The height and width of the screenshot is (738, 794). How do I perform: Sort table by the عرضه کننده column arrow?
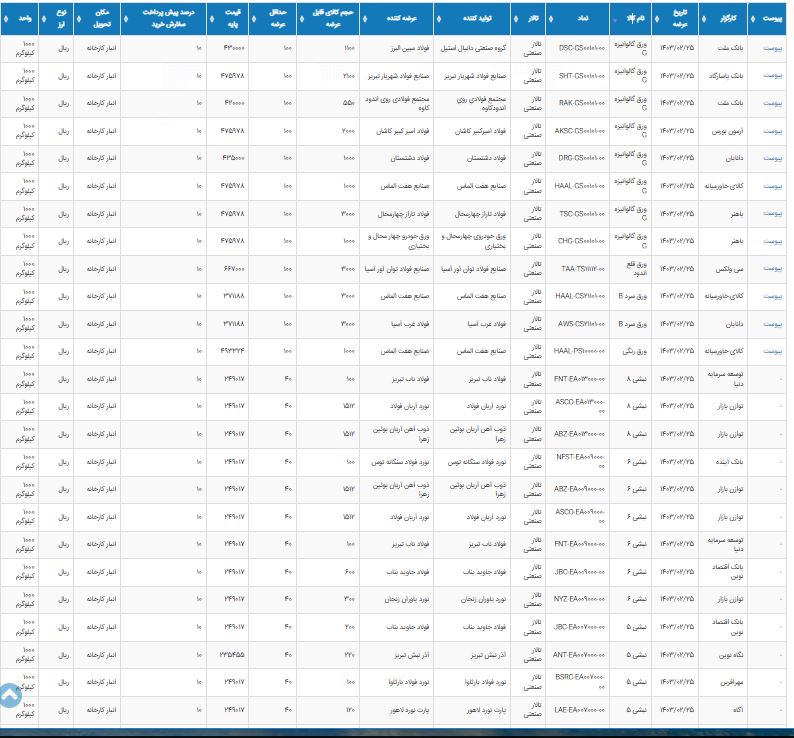point(365,19)
